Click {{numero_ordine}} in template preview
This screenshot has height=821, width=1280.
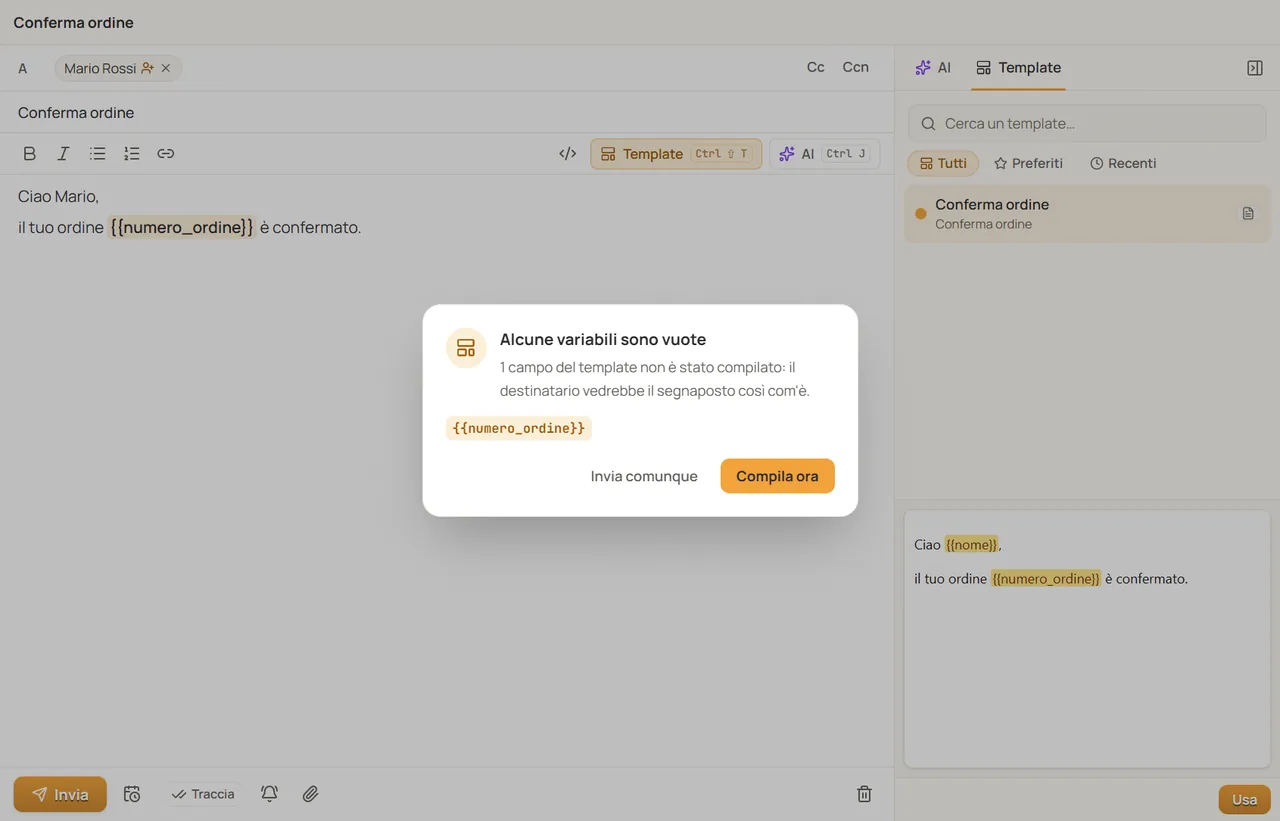[1045, 579]
